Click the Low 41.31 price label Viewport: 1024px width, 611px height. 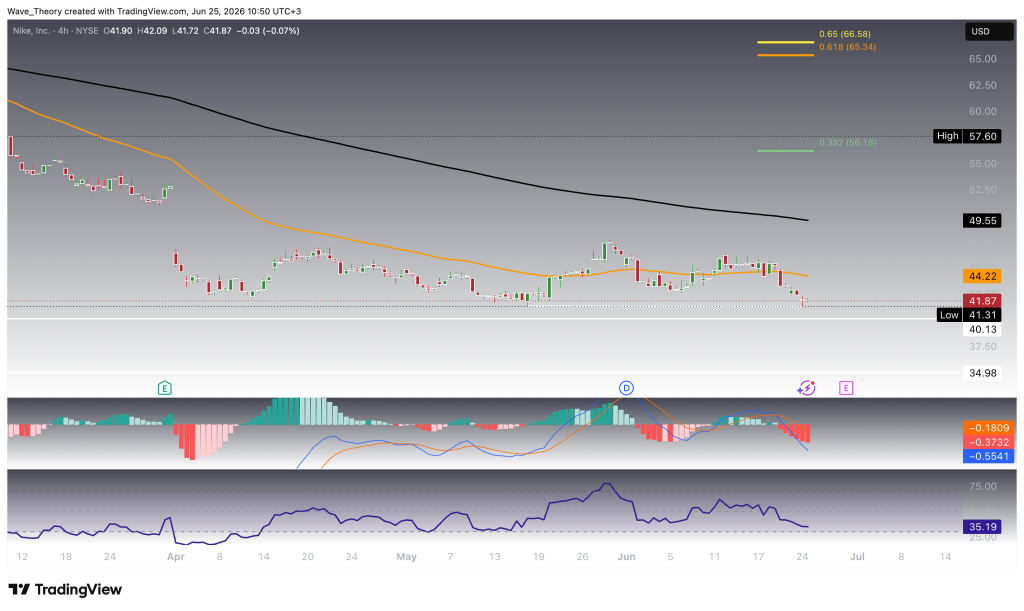pos(968,315)
